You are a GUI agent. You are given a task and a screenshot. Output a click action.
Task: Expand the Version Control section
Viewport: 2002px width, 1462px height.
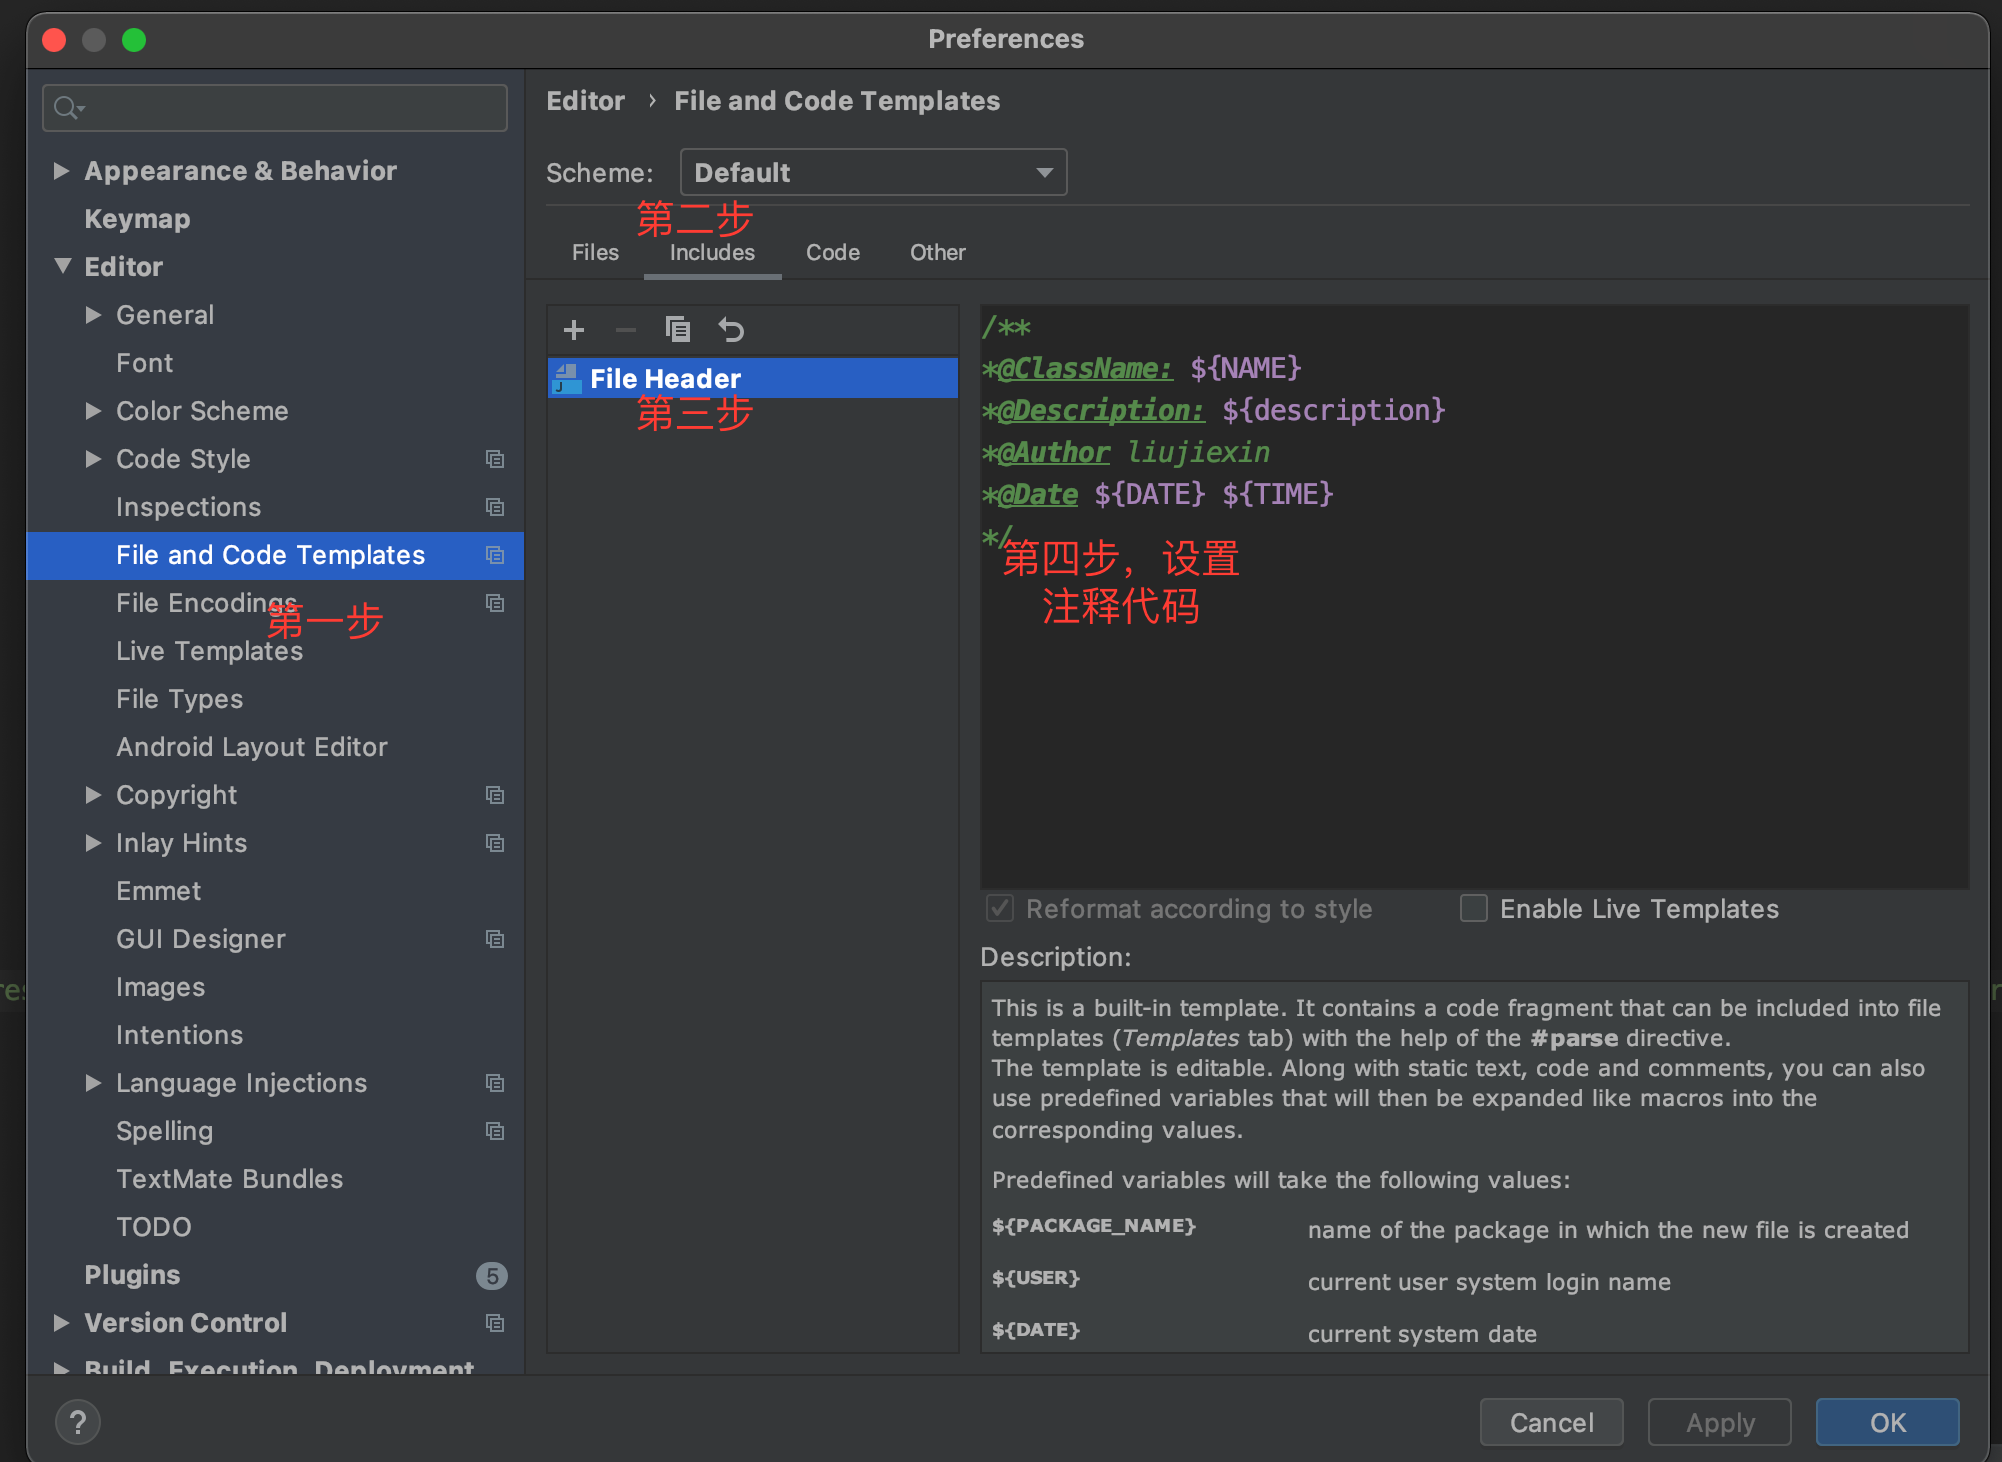click(62, 1323)
